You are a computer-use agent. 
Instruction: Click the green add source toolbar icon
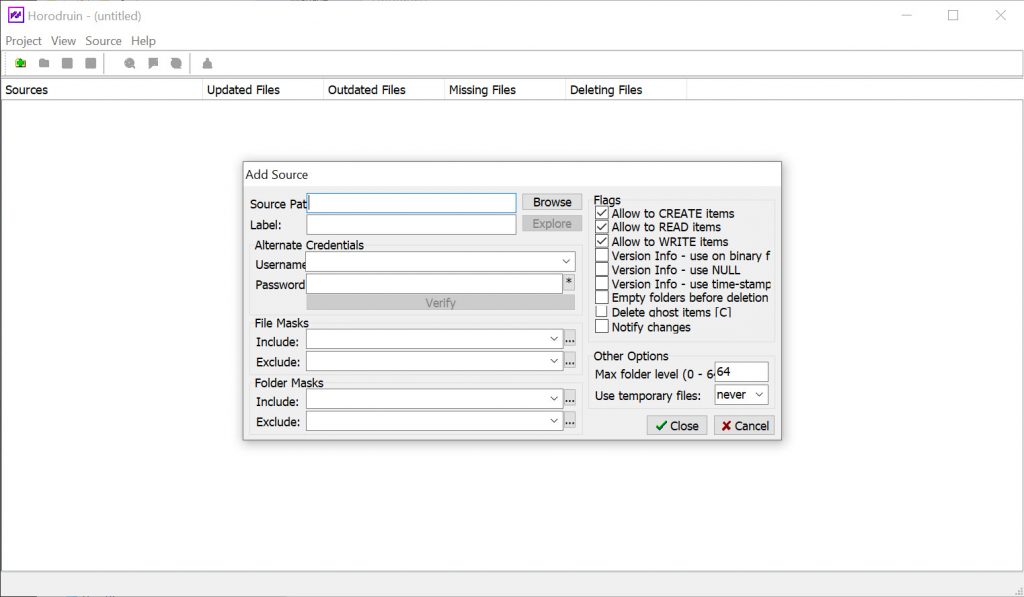click(20, 63)
